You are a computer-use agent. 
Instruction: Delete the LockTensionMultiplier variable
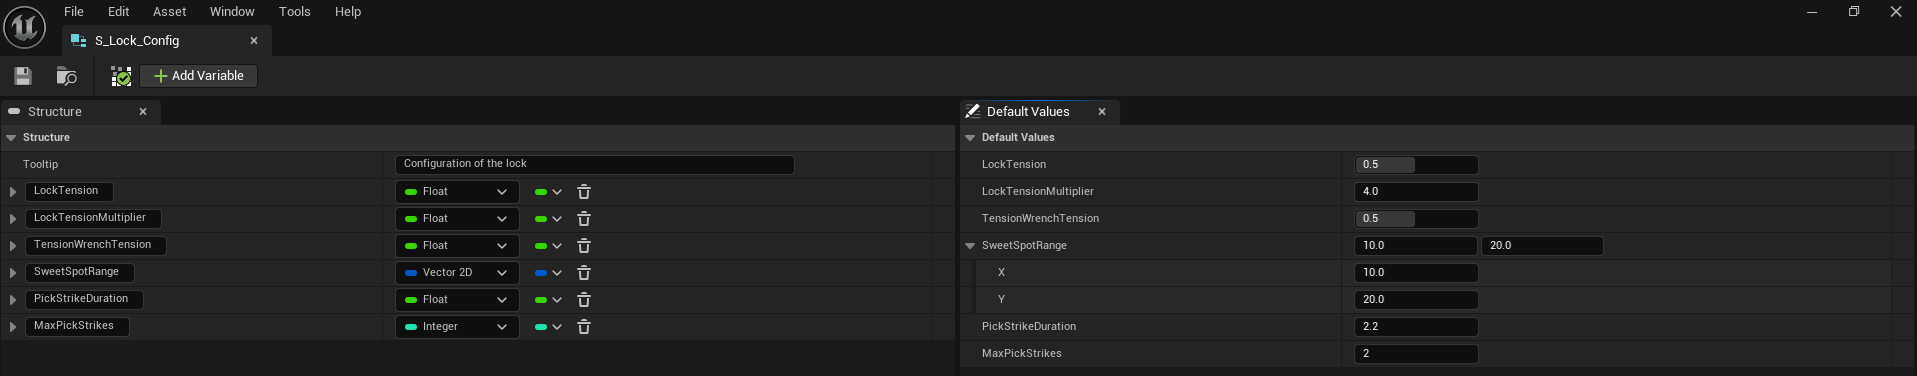[584, 219]
